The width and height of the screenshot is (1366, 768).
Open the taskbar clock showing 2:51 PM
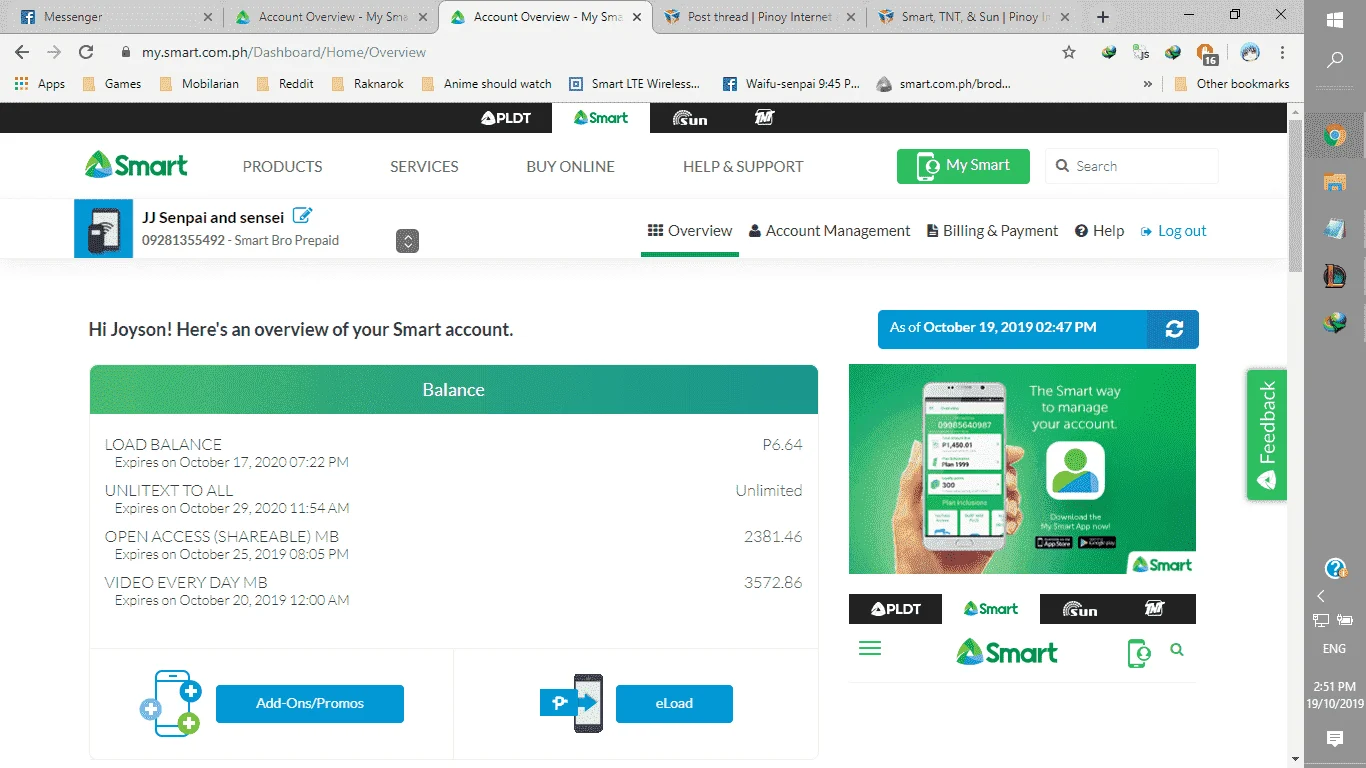pos(1335,695)
